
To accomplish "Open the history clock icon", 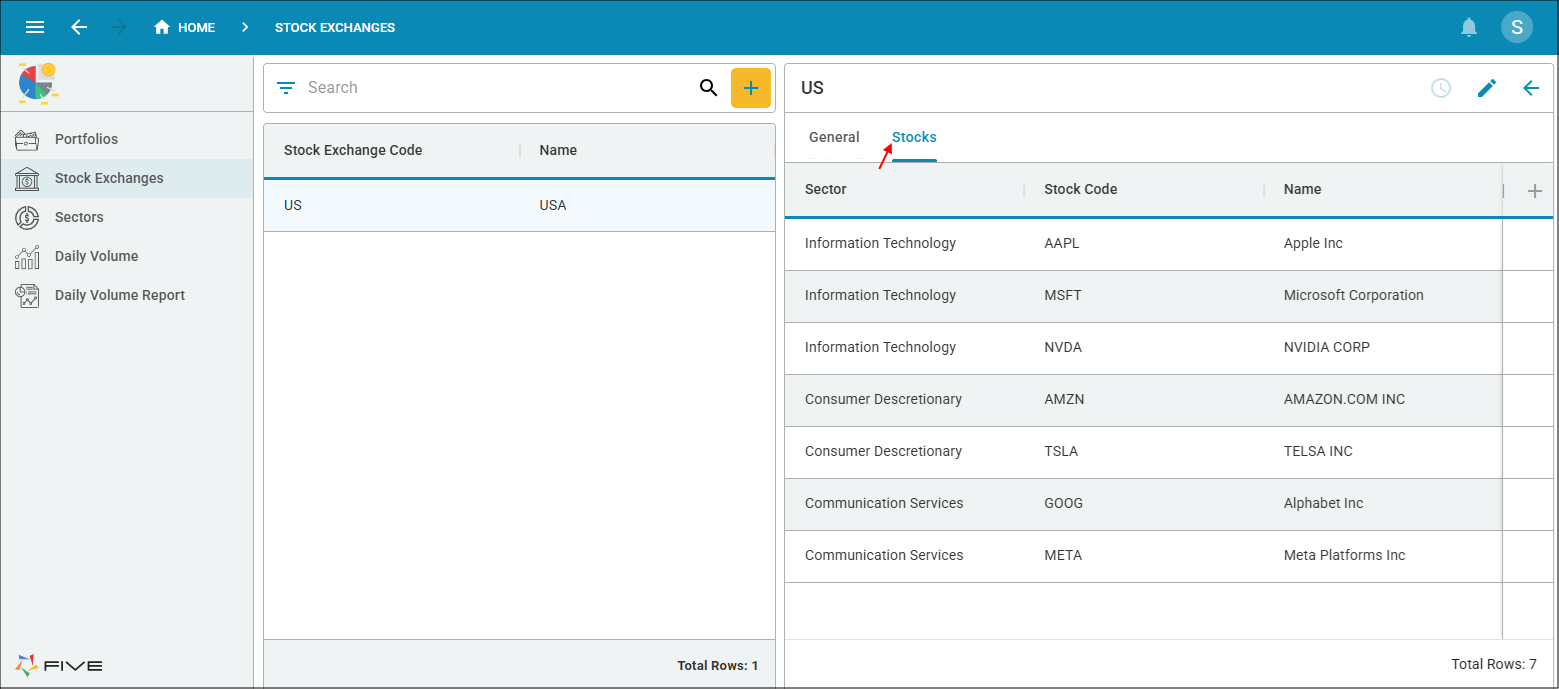I will point(1441,88).
